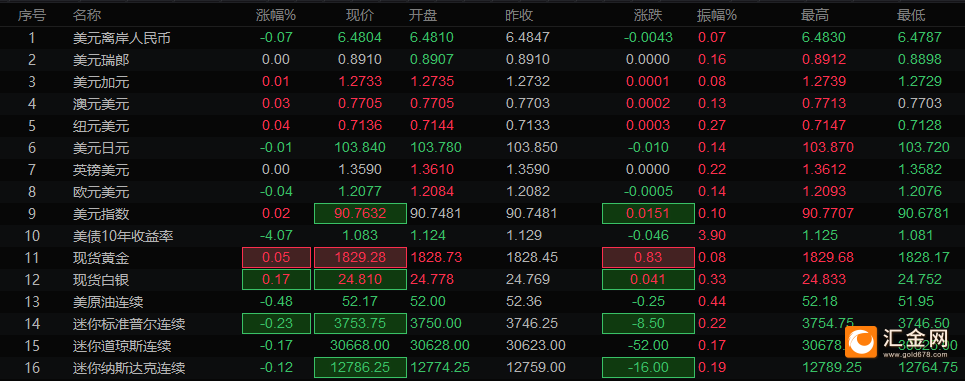Click row number 16
Screen dimensions: 965x381
click(31, 368)
